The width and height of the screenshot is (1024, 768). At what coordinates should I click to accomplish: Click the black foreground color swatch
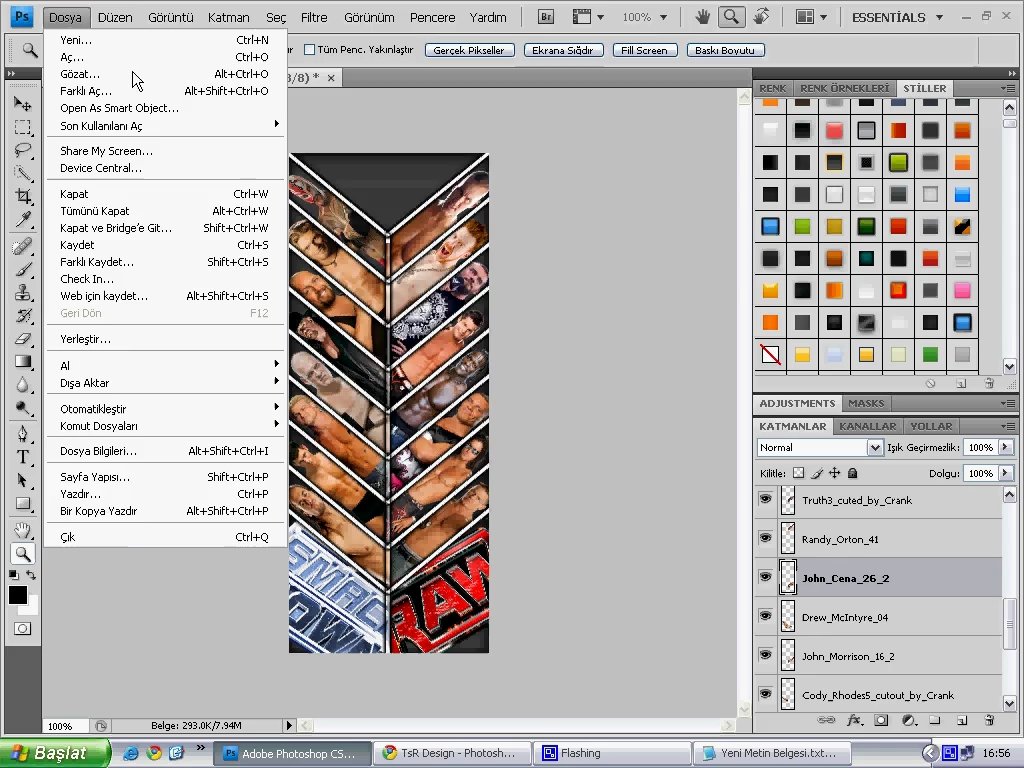click(x=18, y=594)
